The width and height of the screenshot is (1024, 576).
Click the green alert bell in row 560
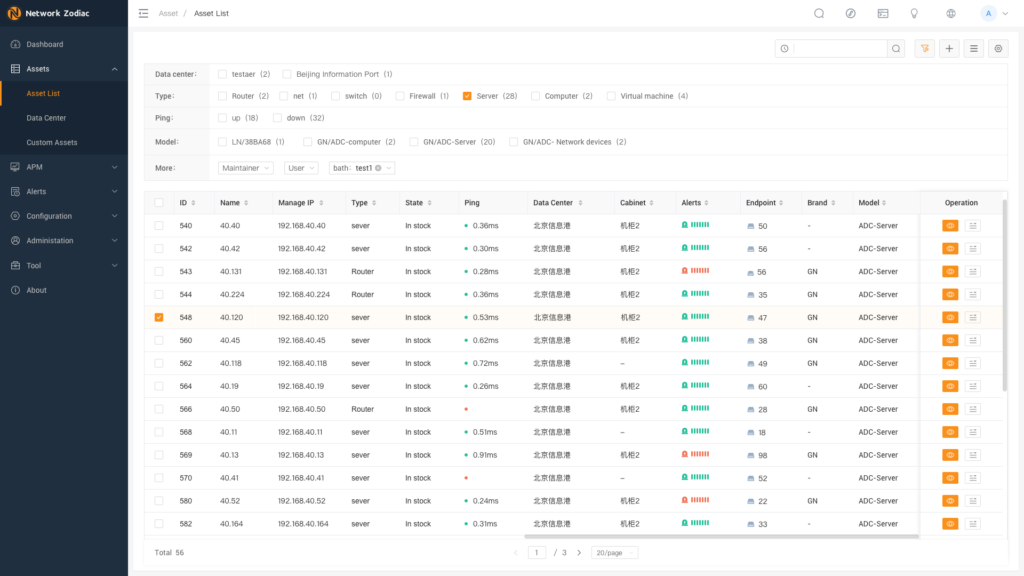pyautogui.click(x=684, y=340)
